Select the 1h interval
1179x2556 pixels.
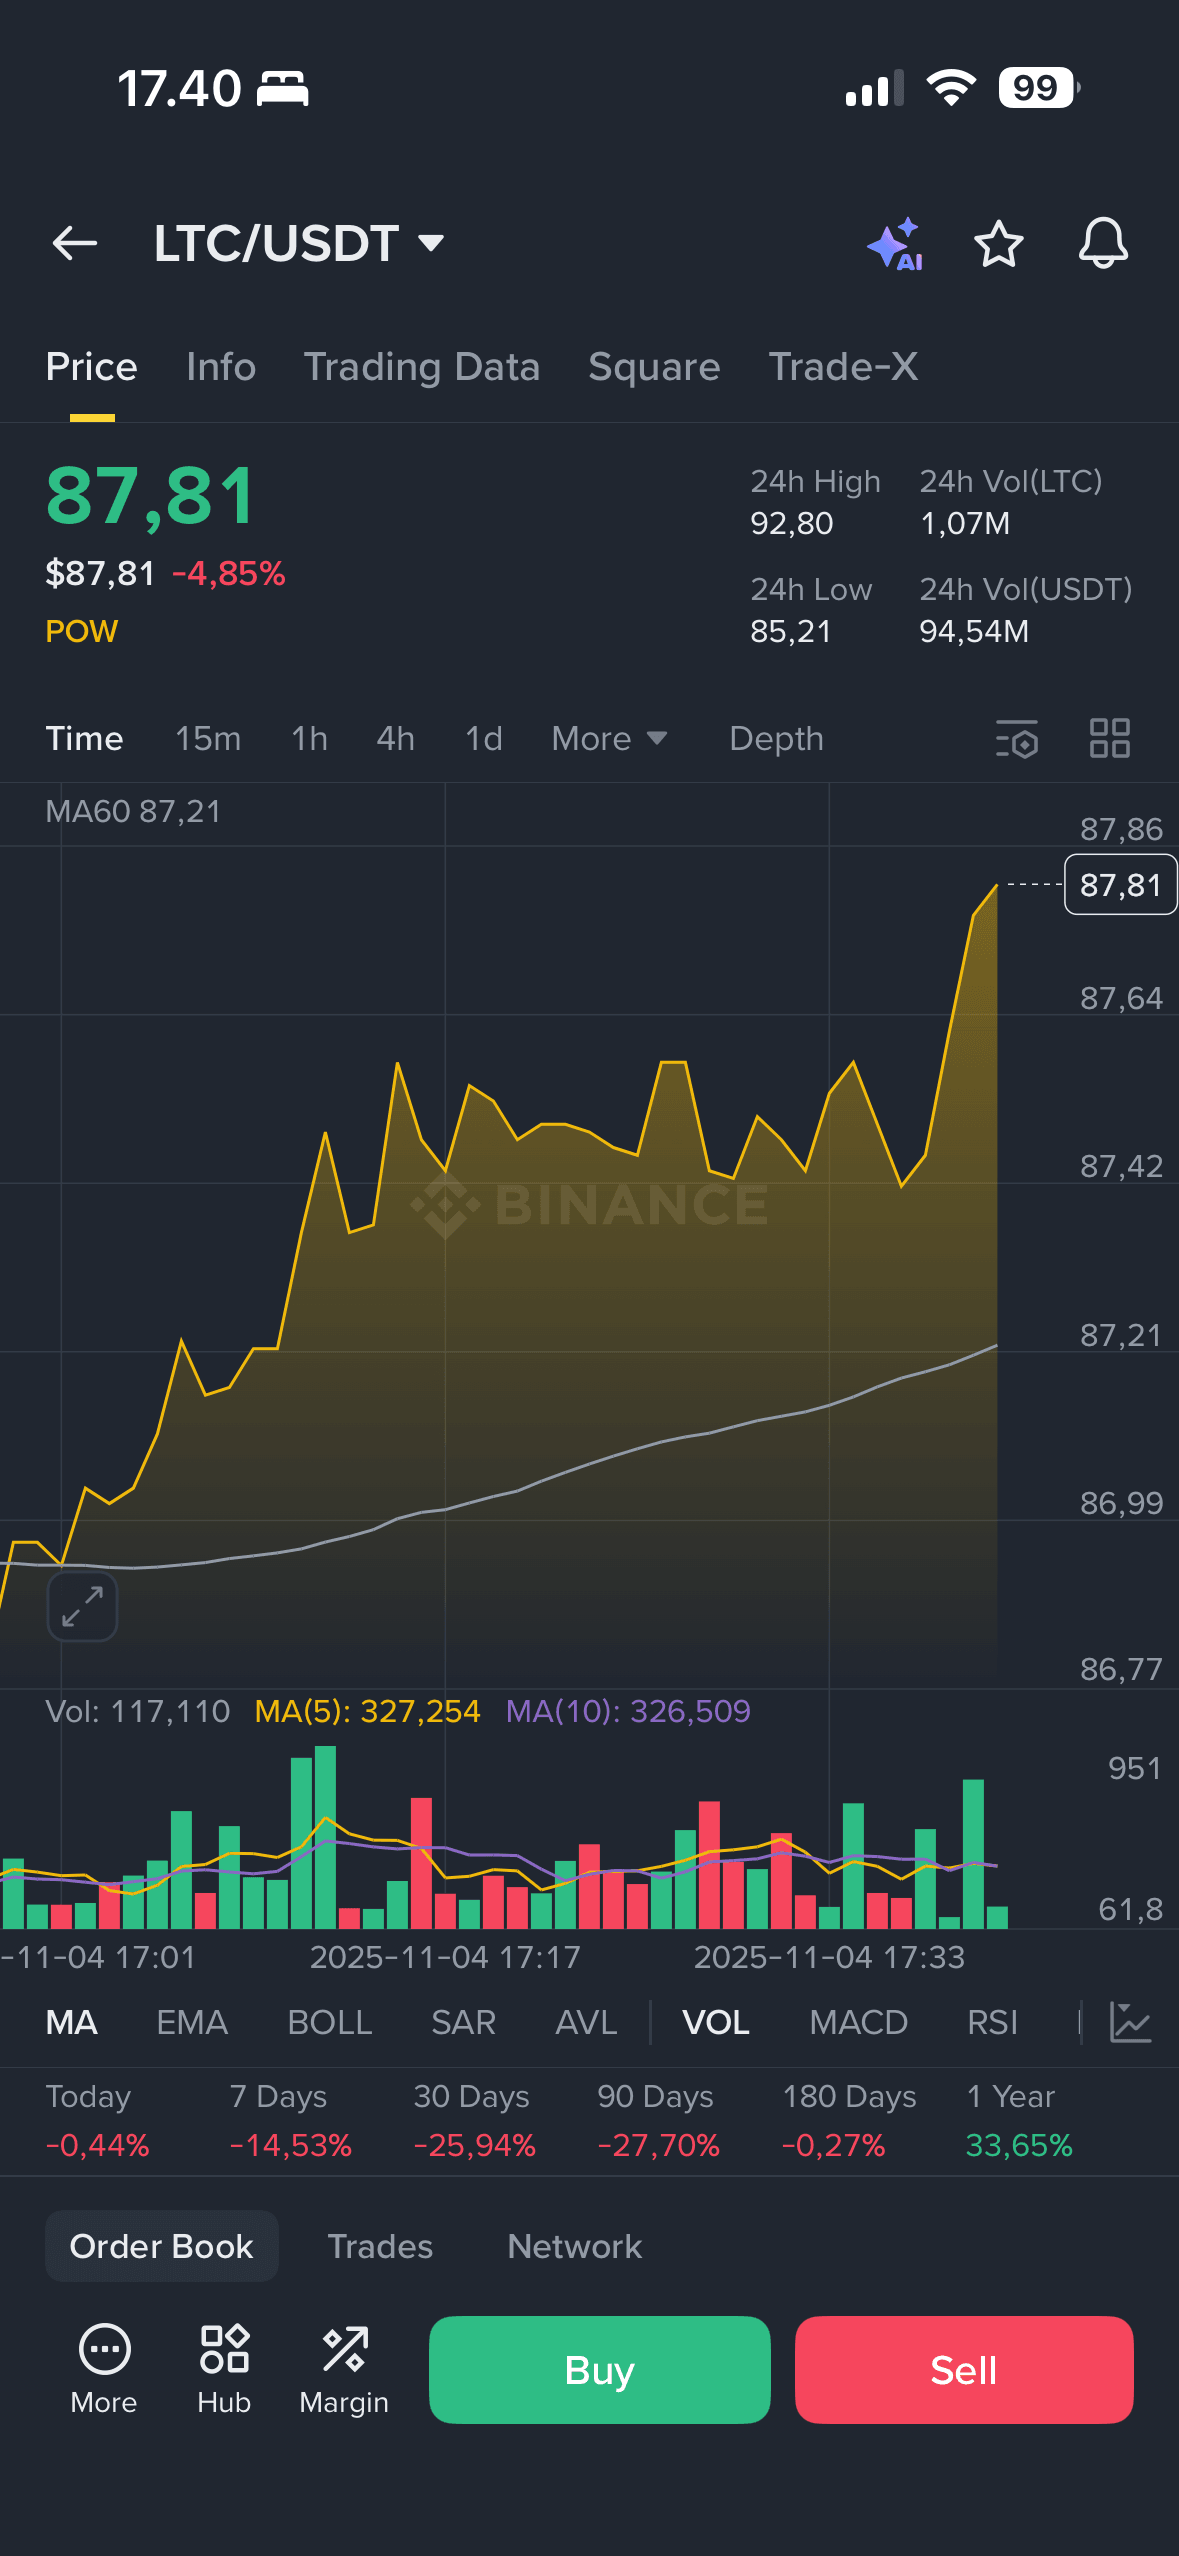(x=309, y=739)
